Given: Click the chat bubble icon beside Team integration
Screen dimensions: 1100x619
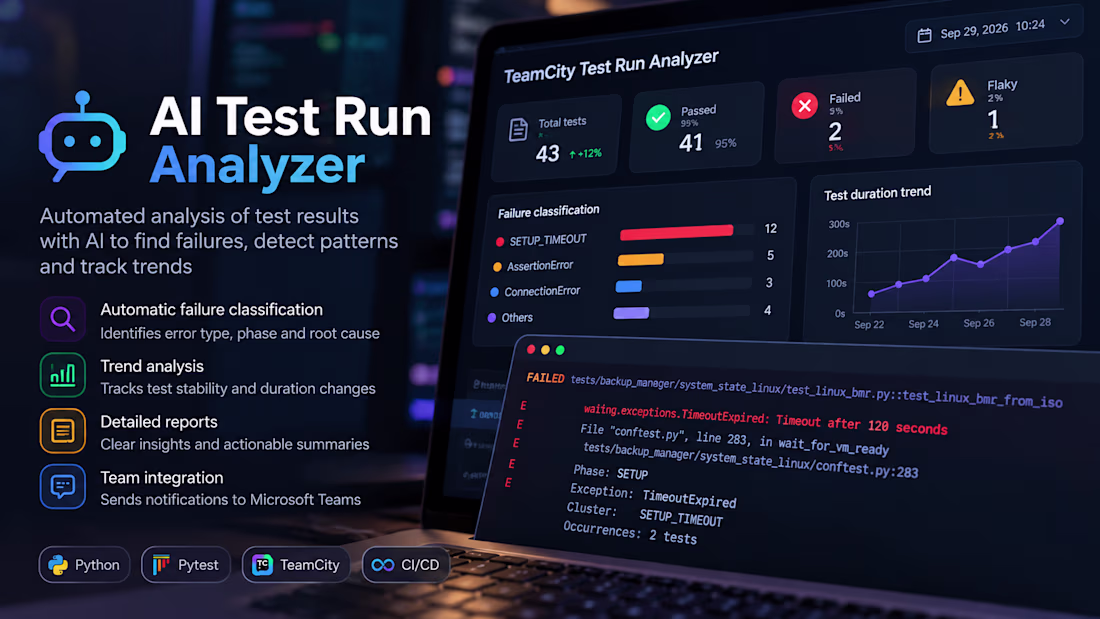Looking at the screenshot, I should [x=62, y=486].
